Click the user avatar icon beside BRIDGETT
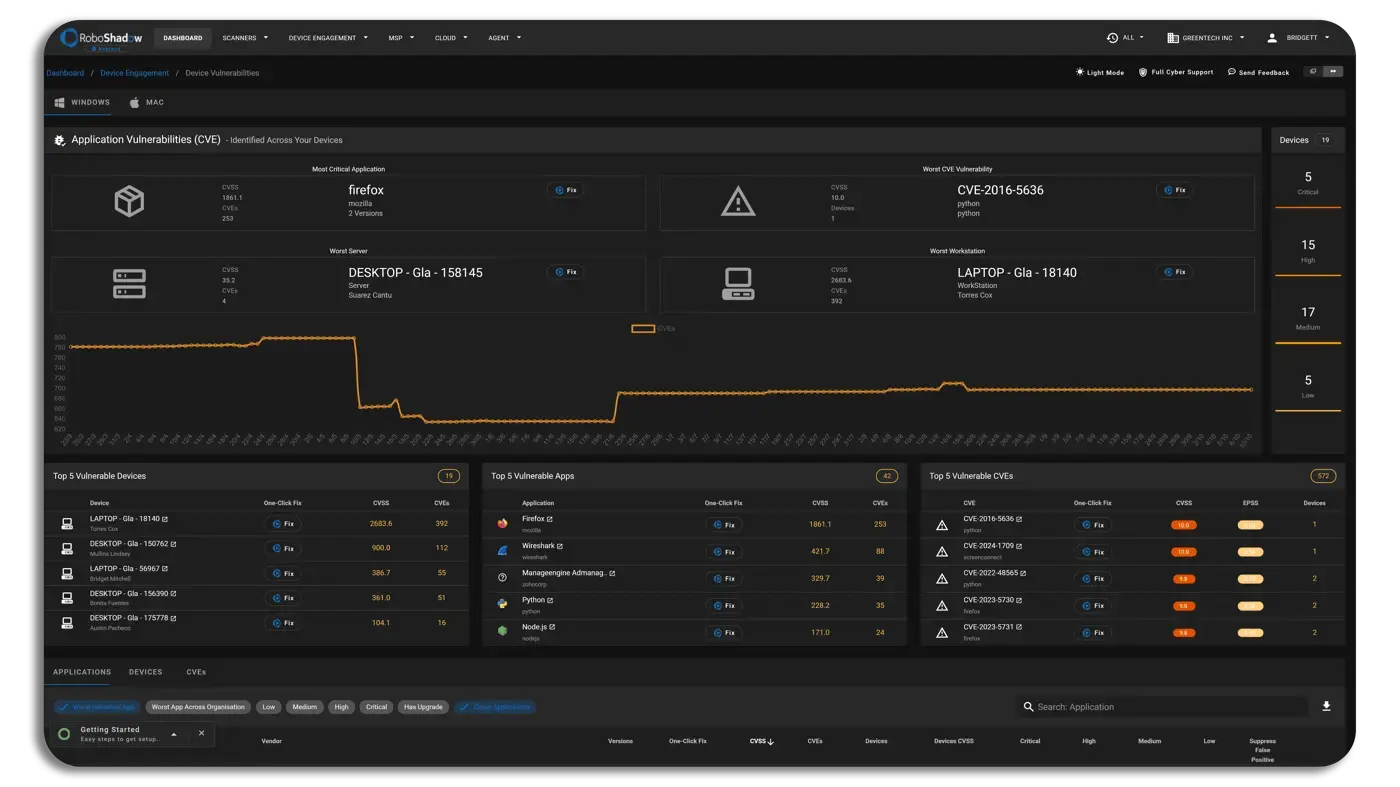The height and width of the screenshot is (787, 1400). (x=1272, y=38)
